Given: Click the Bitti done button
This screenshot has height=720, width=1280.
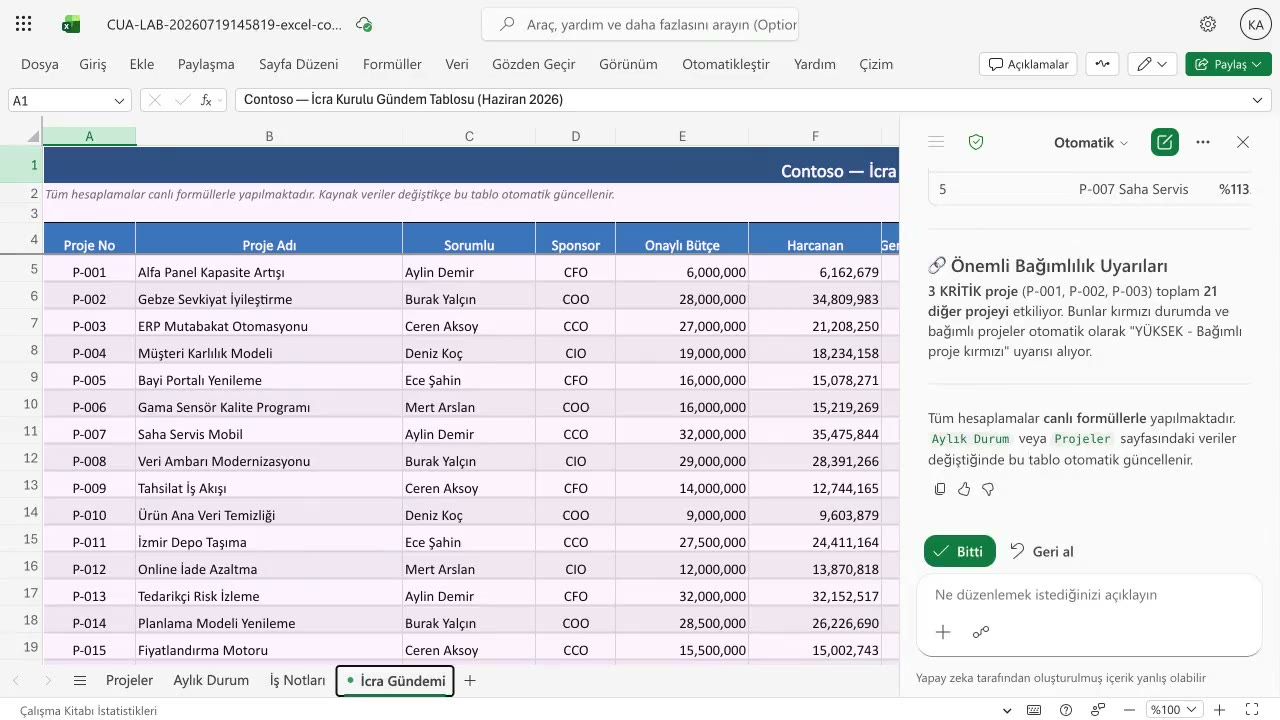Looking at the screenshot, I should coord(959,551).
